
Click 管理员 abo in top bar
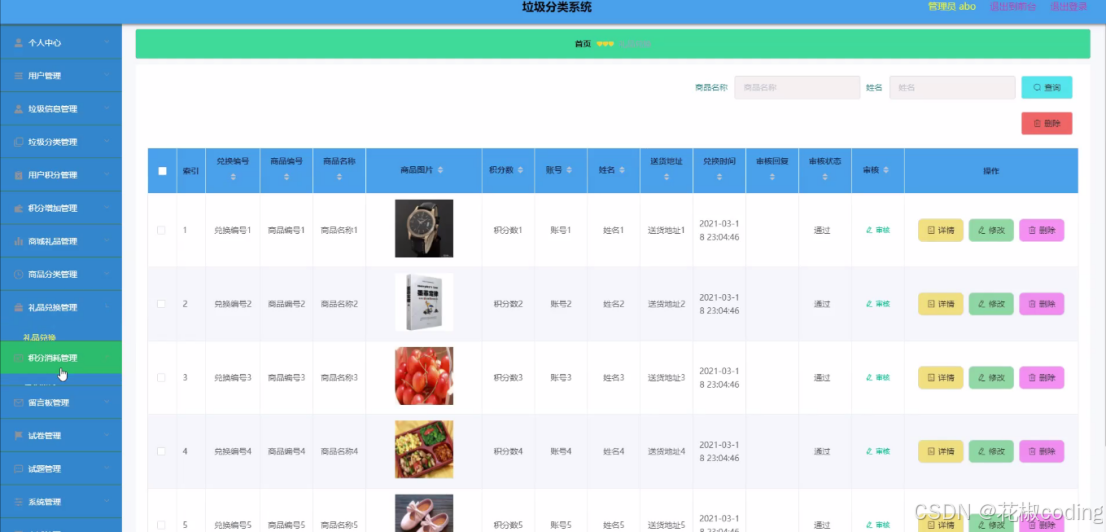(x=952, y=6)
